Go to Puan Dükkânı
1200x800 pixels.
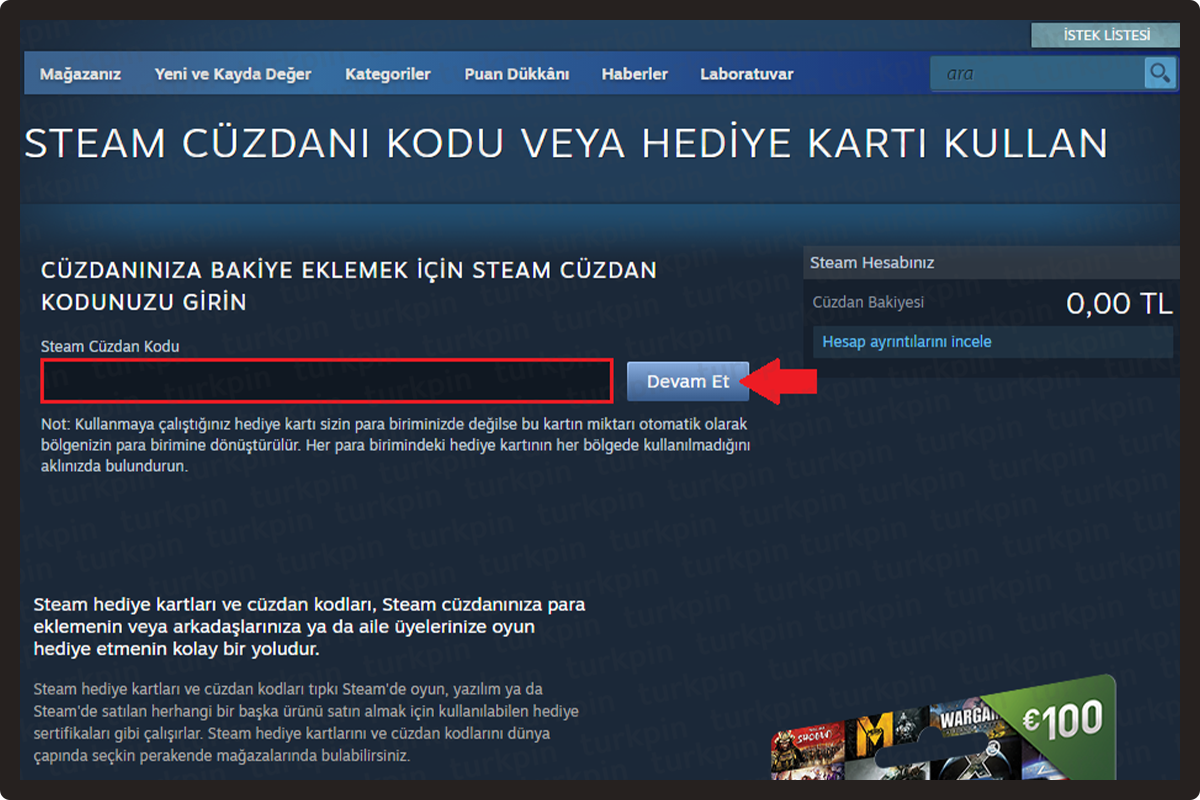pyautogui.click(x=517, y=74)
